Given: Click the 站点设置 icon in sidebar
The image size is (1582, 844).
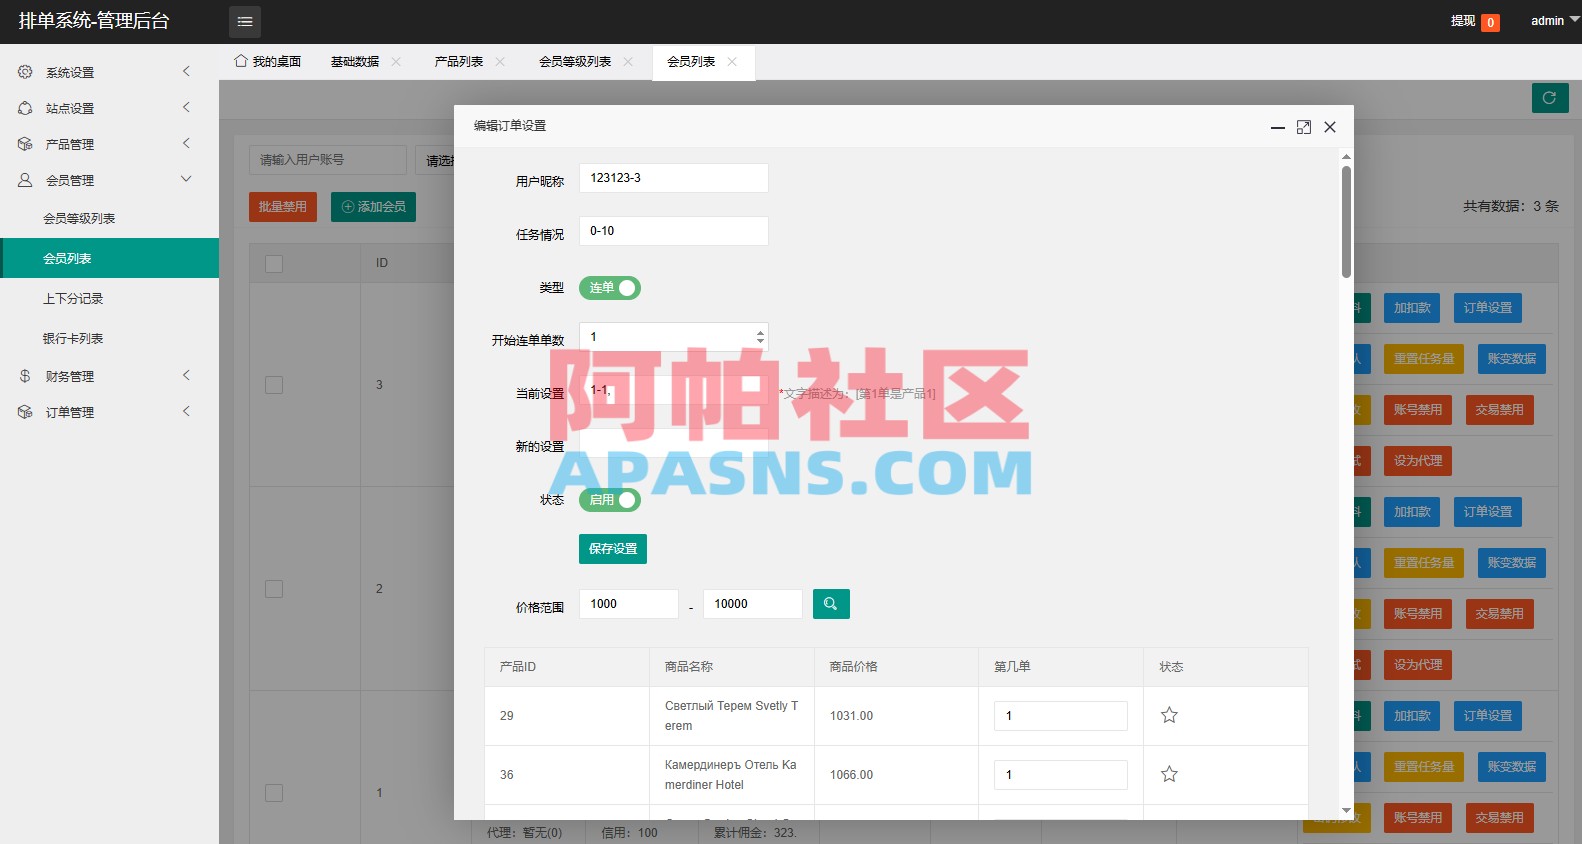Looking at the screenshot, I should pos(25,108).
